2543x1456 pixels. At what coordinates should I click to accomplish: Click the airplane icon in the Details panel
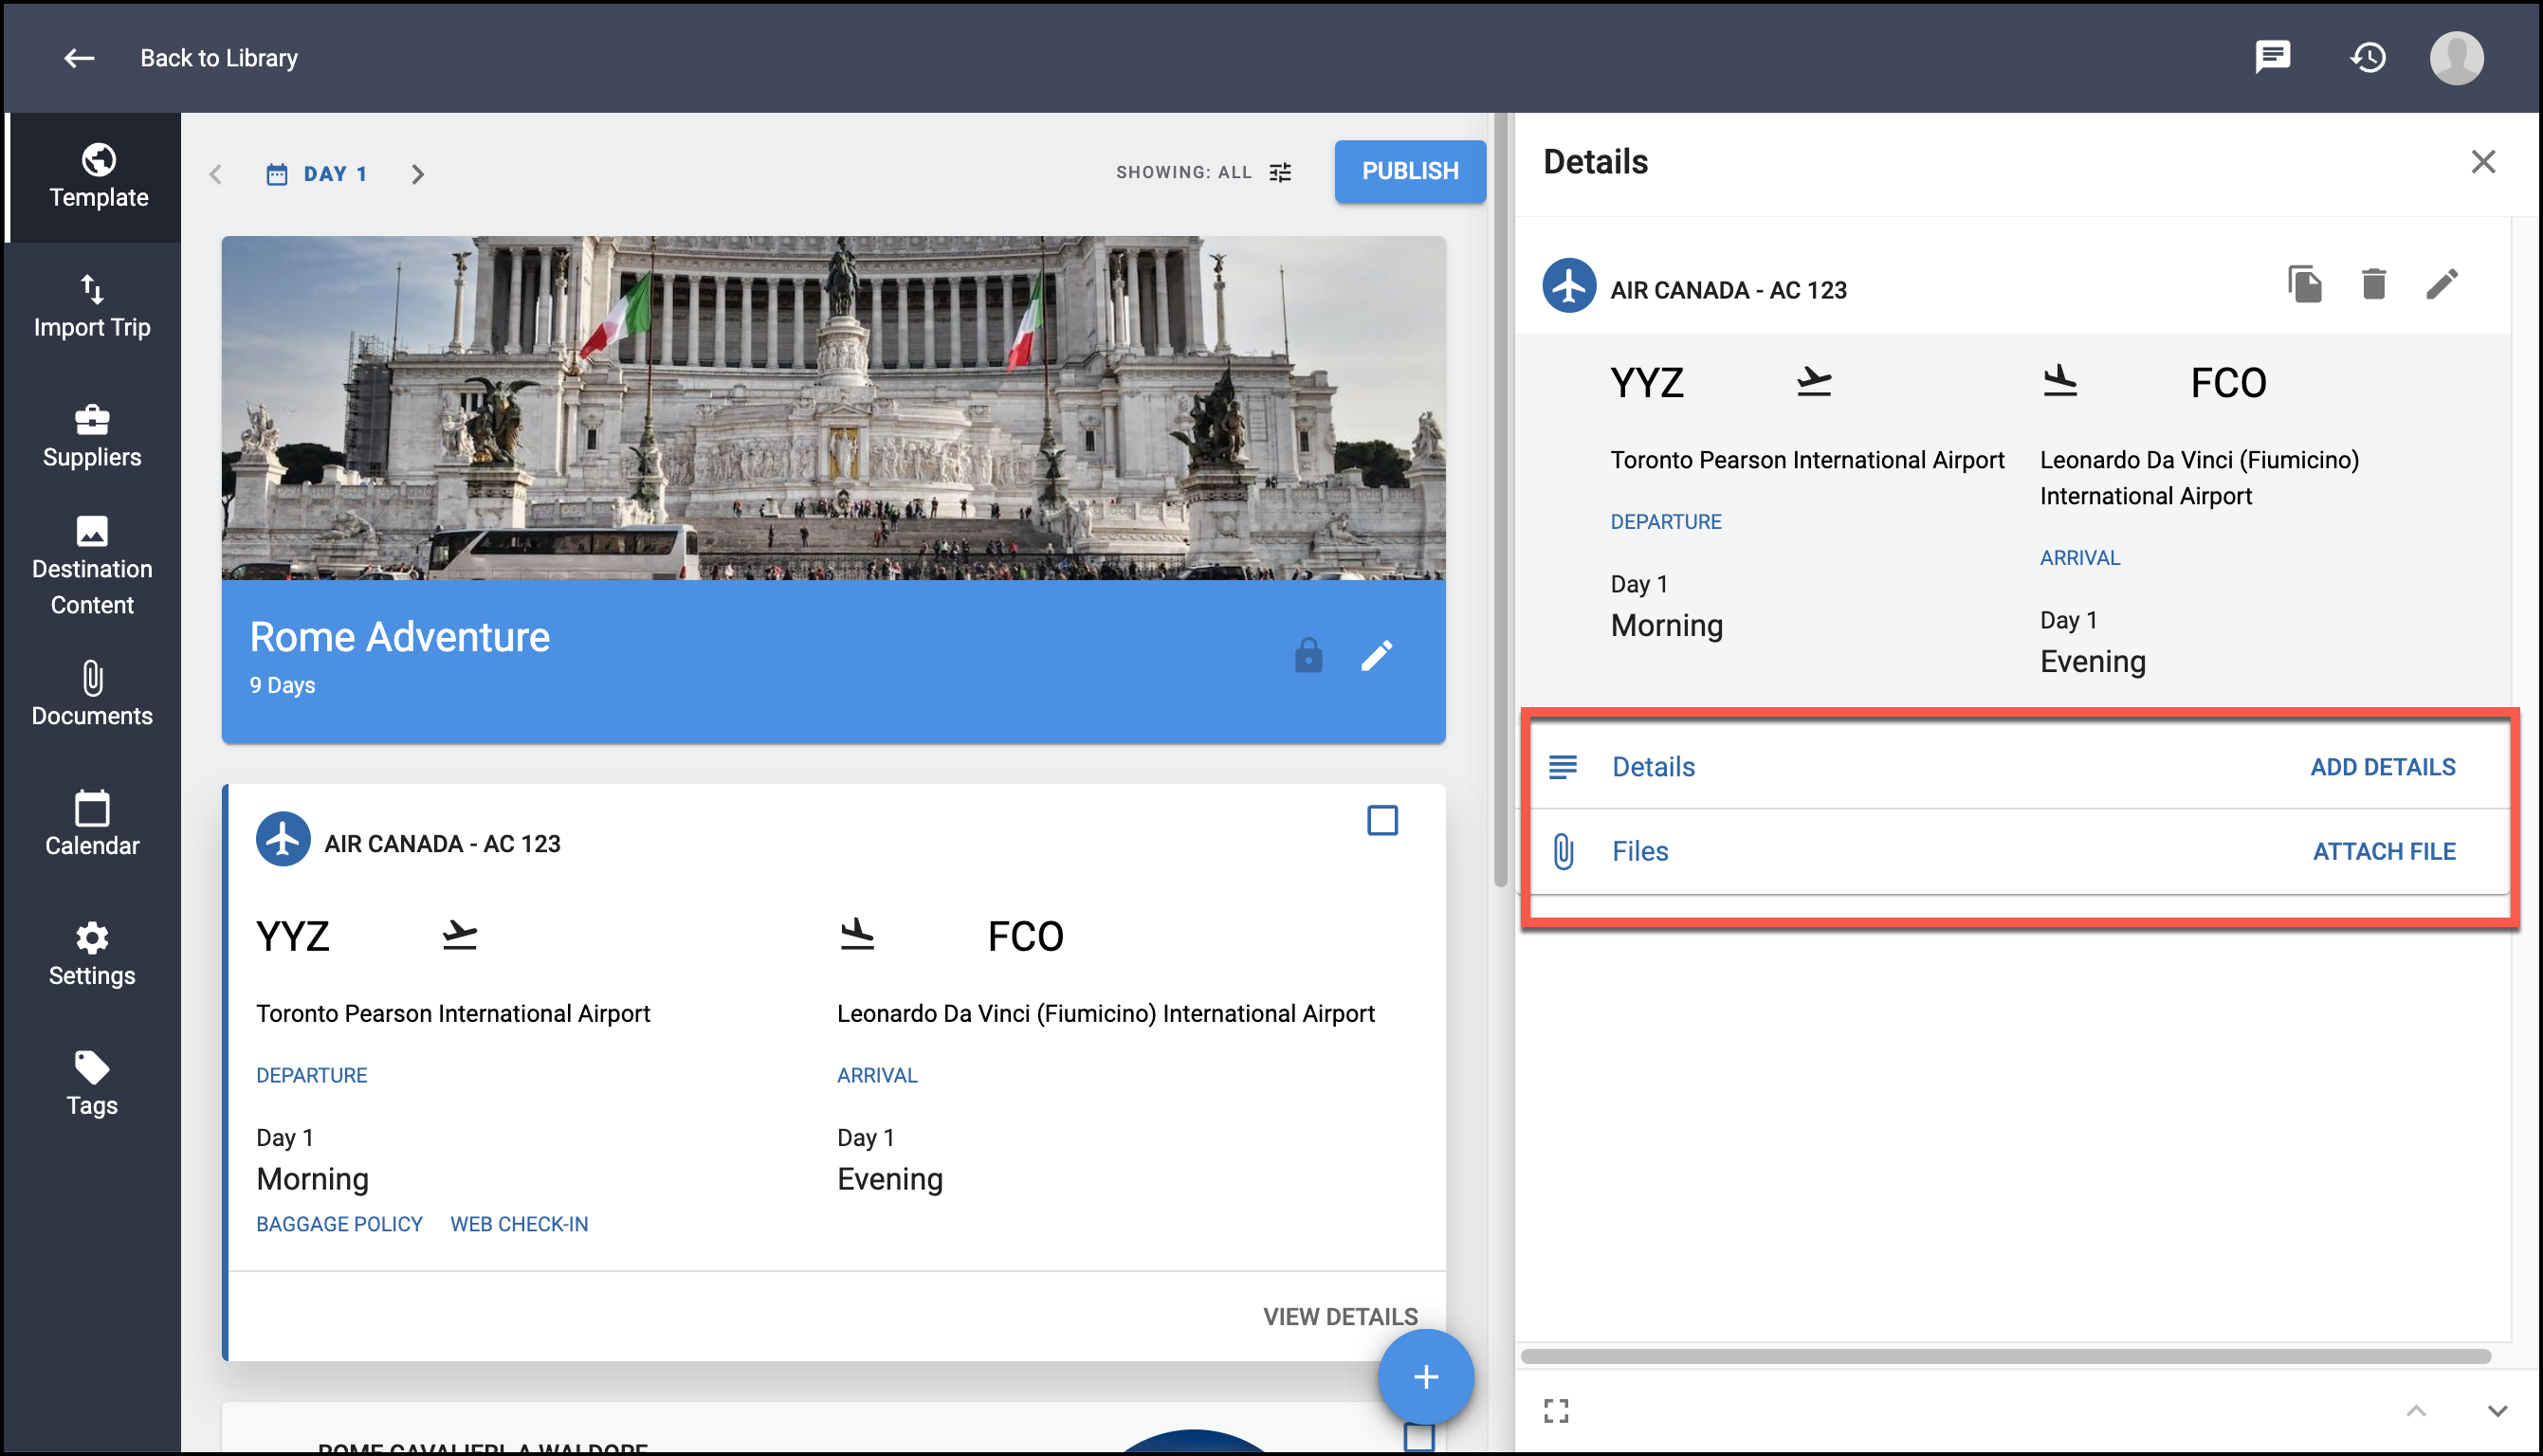point(1569,286)
